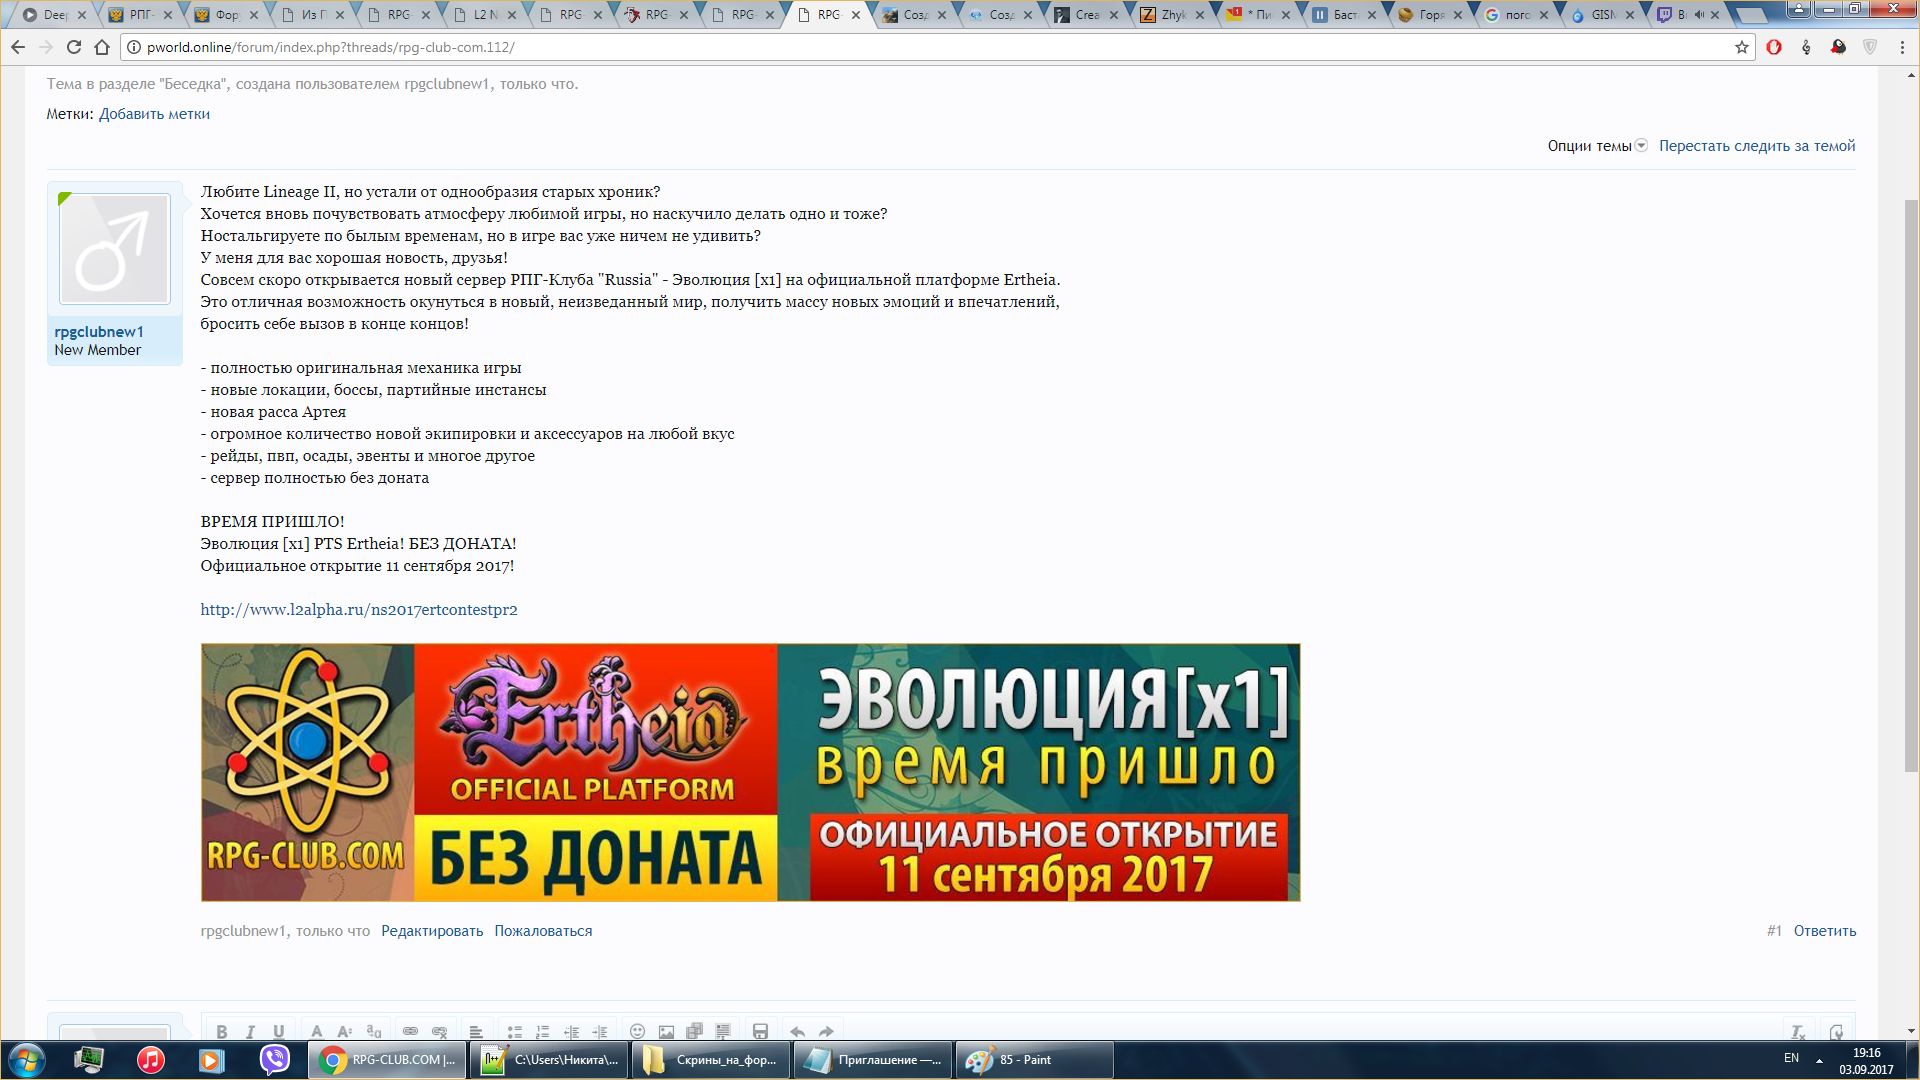Open Приглашение window from taskbar
This screenshot has height=1080, width=1920.
click(873, 1060)
